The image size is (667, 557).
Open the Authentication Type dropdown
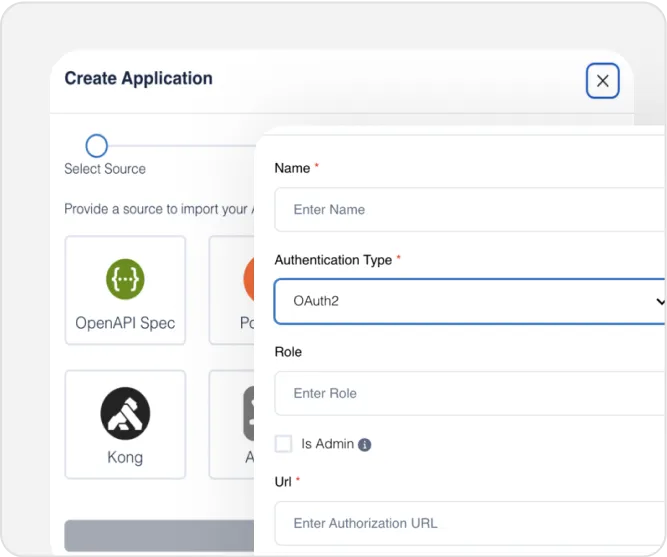470,301
